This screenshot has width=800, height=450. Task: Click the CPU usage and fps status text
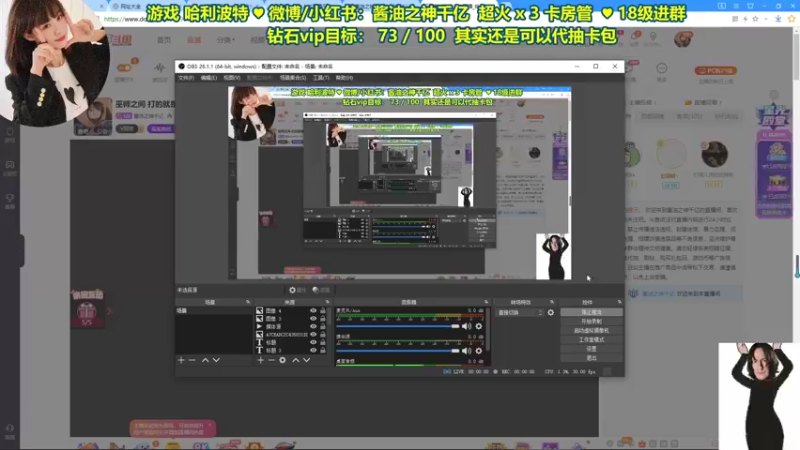pos(570,372)
